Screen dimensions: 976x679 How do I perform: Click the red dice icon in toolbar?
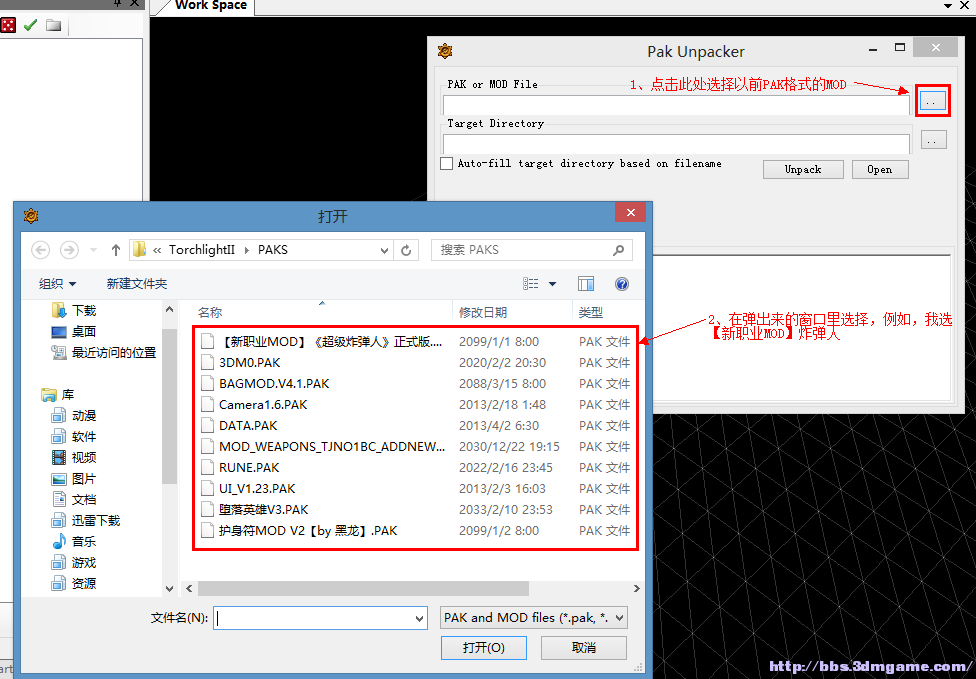tap(7, 25)
